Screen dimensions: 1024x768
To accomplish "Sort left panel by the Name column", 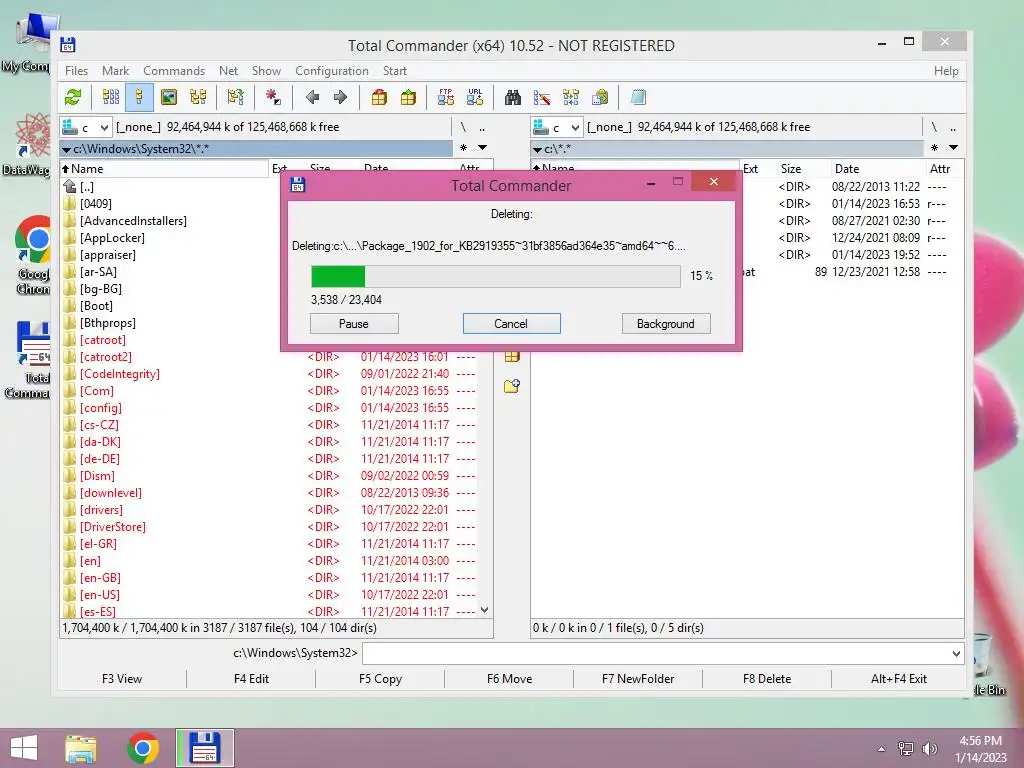I will coord(165,169).
